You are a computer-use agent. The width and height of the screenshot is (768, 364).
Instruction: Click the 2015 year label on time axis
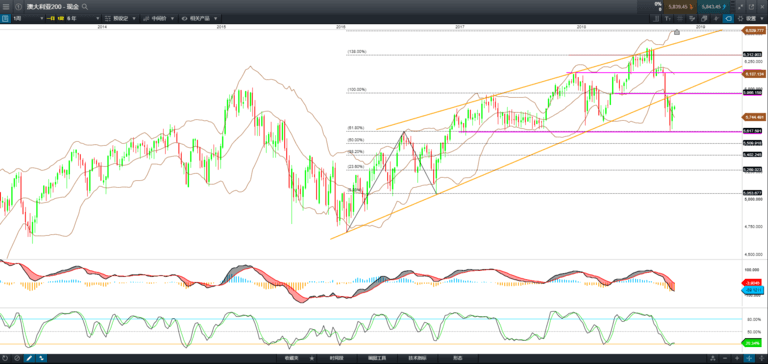tap(221, 26)
